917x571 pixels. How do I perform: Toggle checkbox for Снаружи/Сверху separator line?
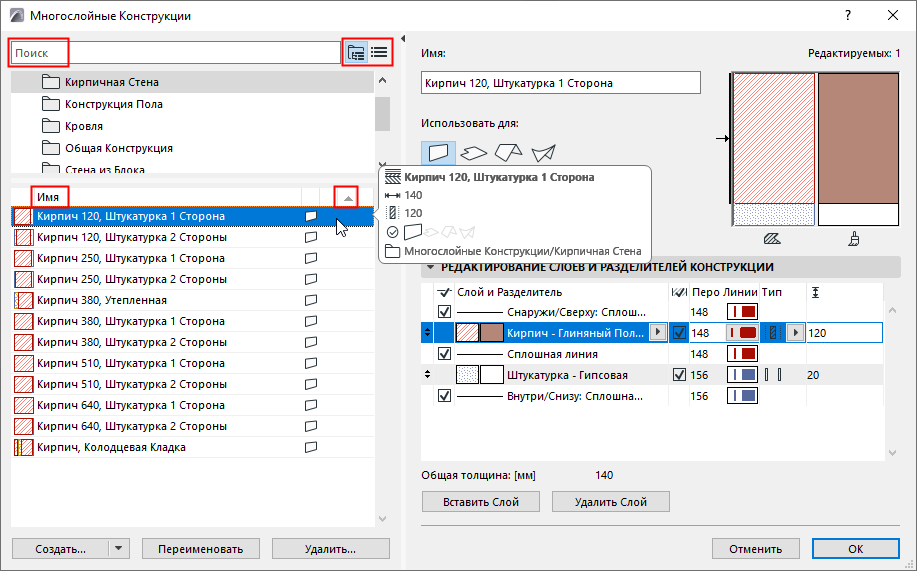(444, 312)
